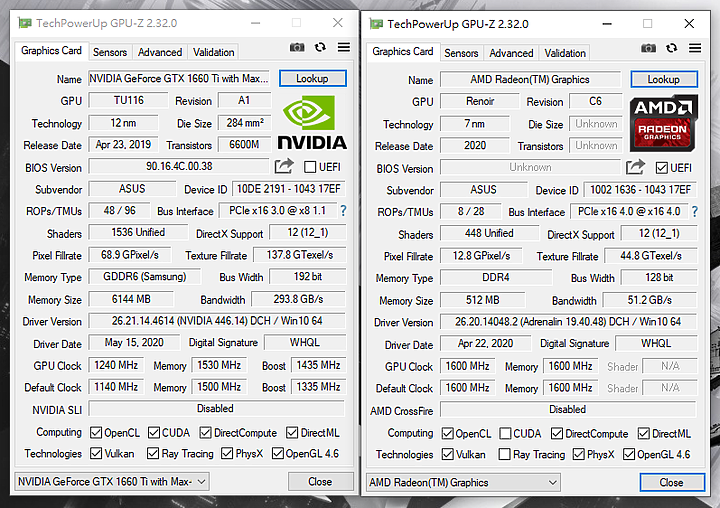Image resolution: width=720 pixels, height=508 pixels.
Task: Click the NVIDIA logo image
Action: [312, 123]
